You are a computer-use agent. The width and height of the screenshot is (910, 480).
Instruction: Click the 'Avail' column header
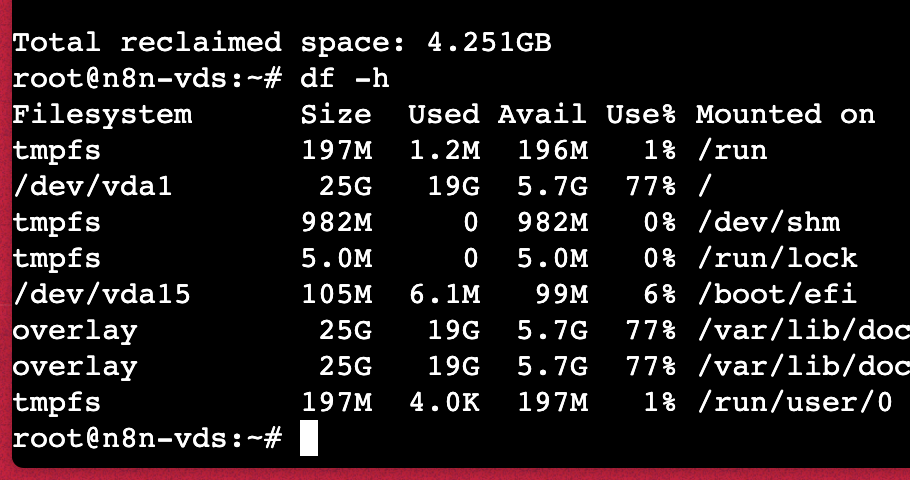point(543,114)
